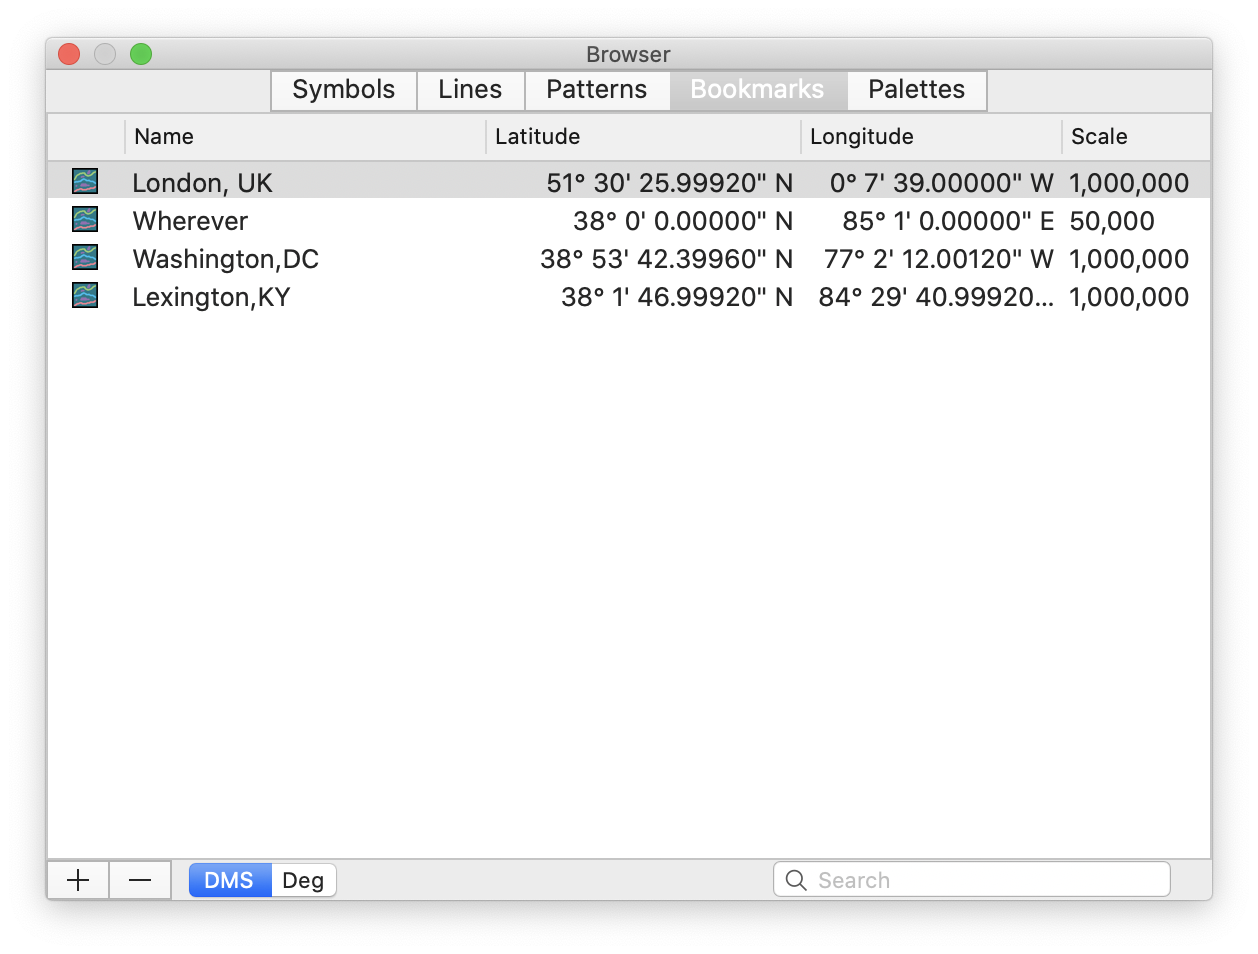Switch to the Symbols tab
The image size is (1258, 954).
pos(343,90)
